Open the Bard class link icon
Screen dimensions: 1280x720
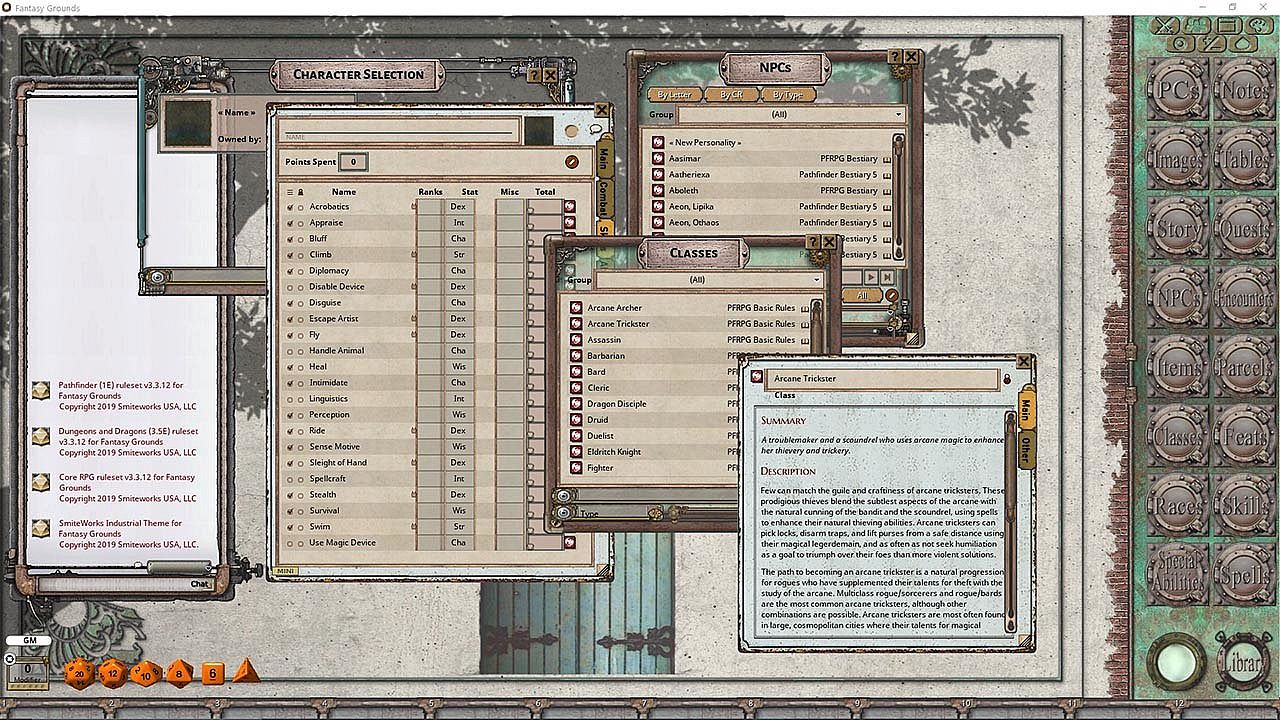click(576, 371)
